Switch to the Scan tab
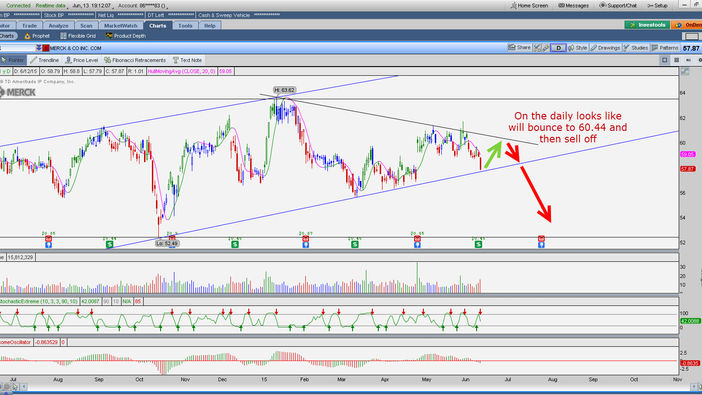The height and width of the screenshot is (395, 702). tap(86, 26)
